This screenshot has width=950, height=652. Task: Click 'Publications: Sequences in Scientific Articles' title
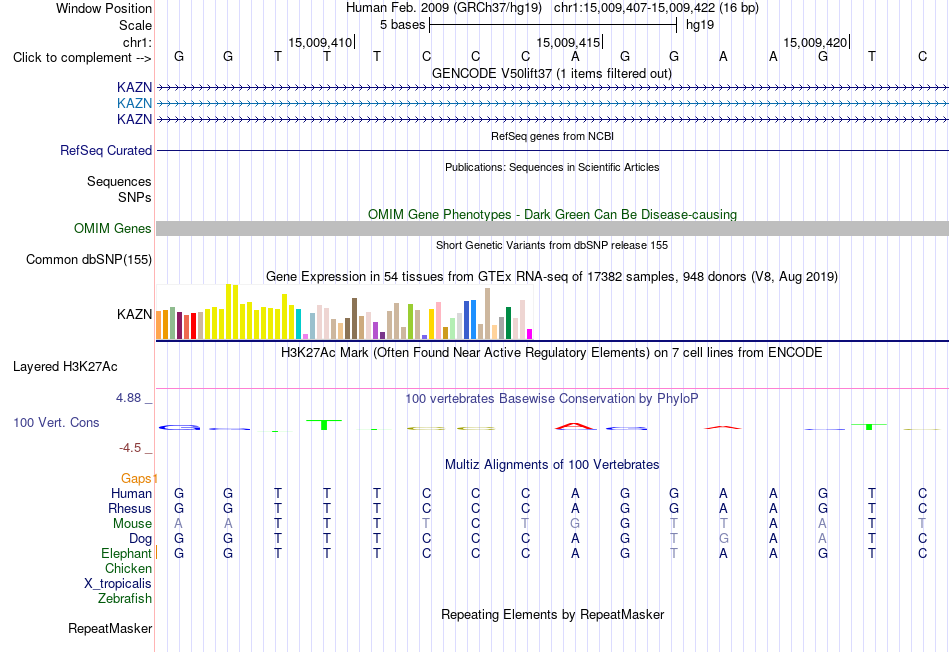tap(552, 167)
